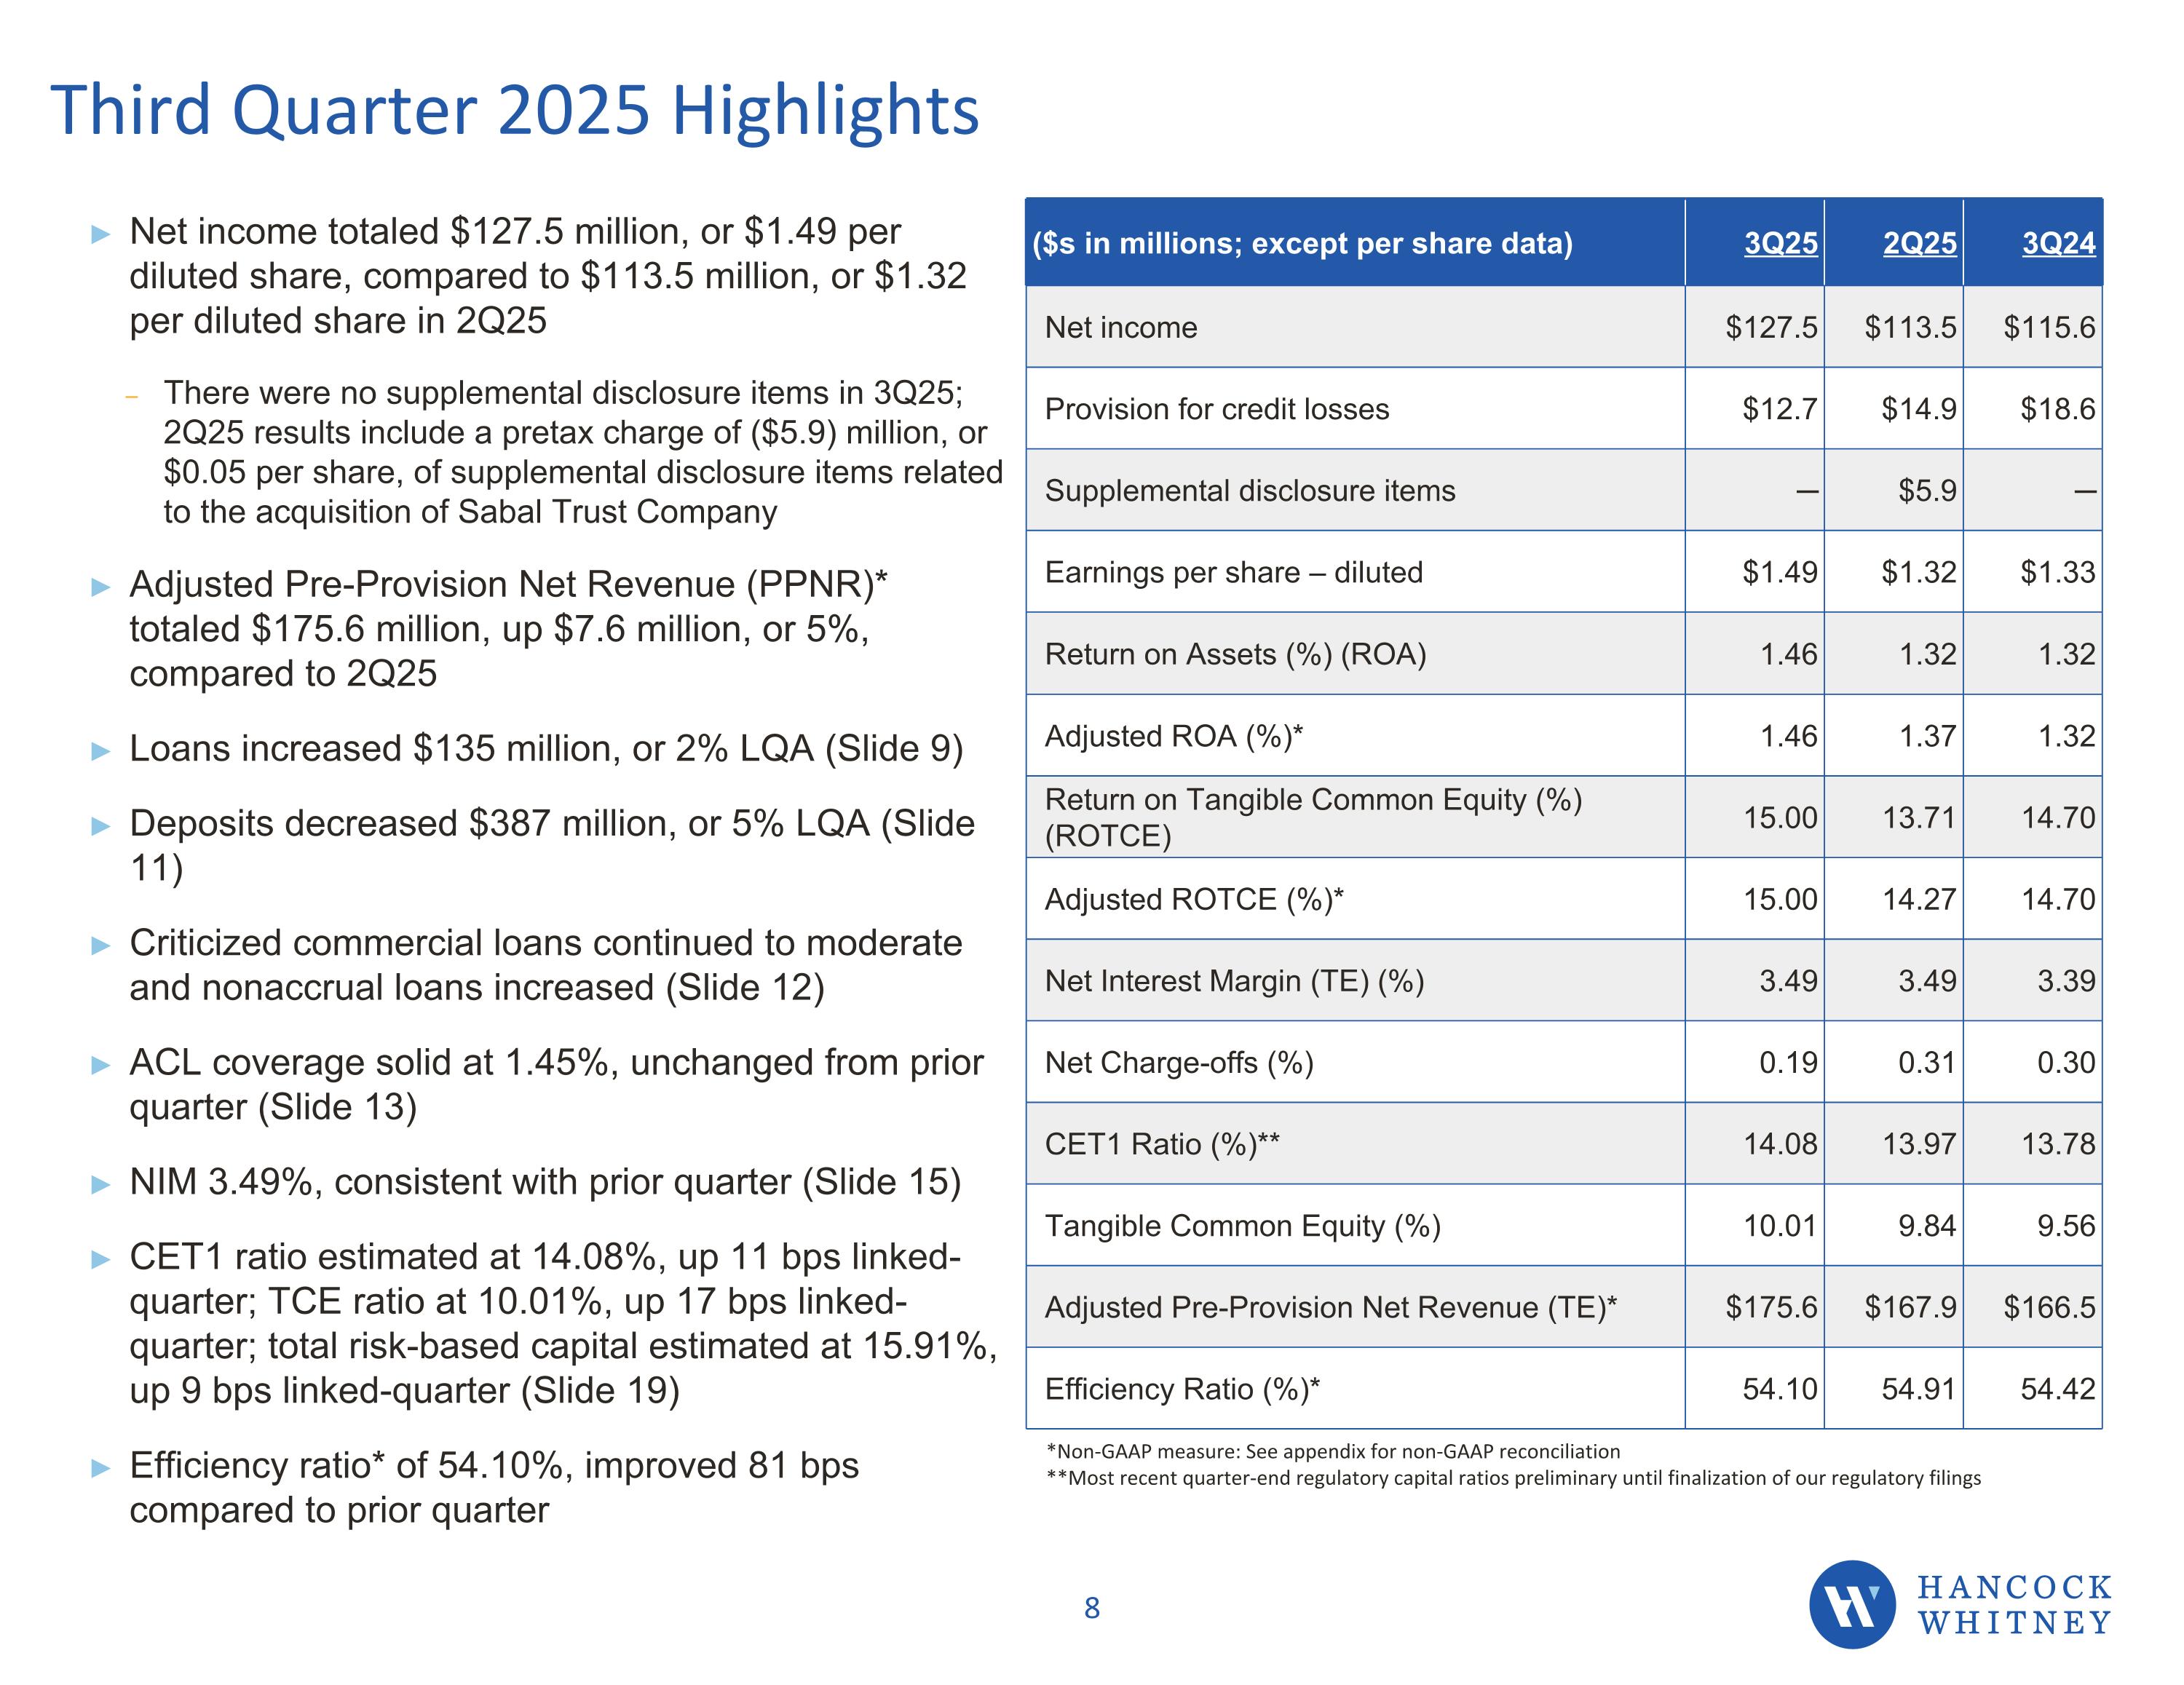Click the Net income row label
The height and width of the screenshot is (1685, 2184).
pos(1121,327)
